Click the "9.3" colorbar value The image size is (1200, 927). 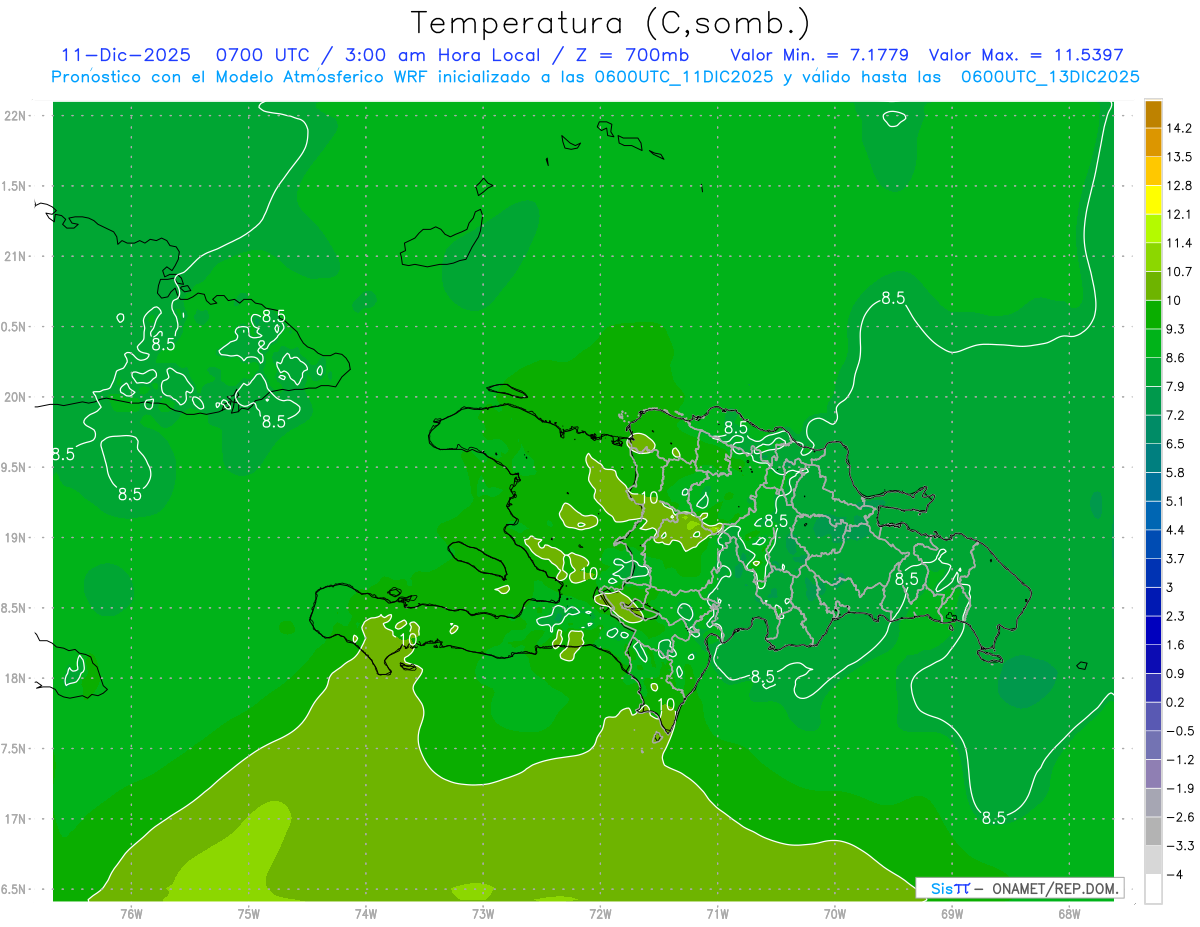coord(1176,329)
